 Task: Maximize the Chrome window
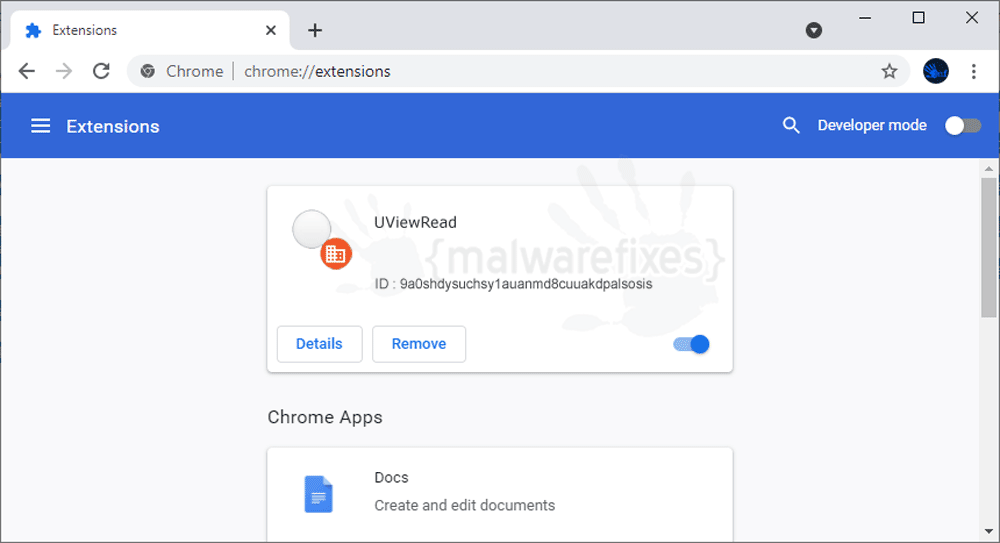(918, 18)
